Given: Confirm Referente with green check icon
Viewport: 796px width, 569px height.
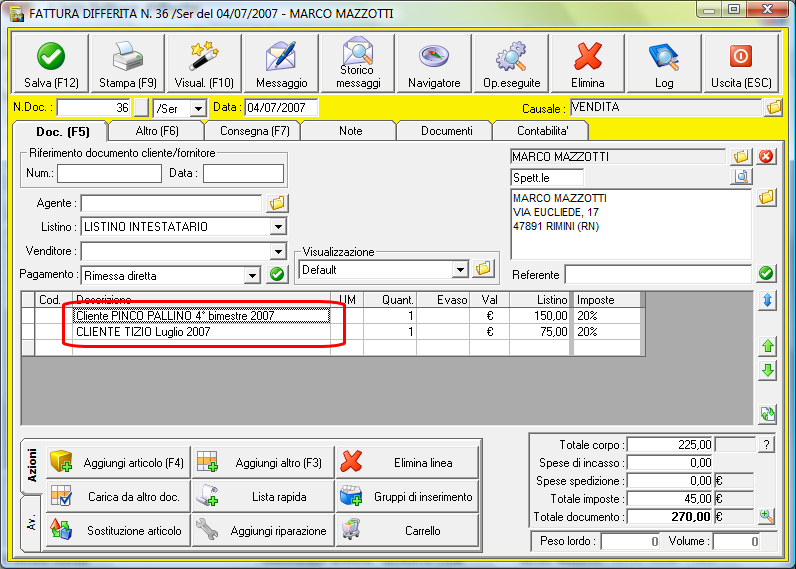Looking at the screenshot, I should tap(766, 274).
